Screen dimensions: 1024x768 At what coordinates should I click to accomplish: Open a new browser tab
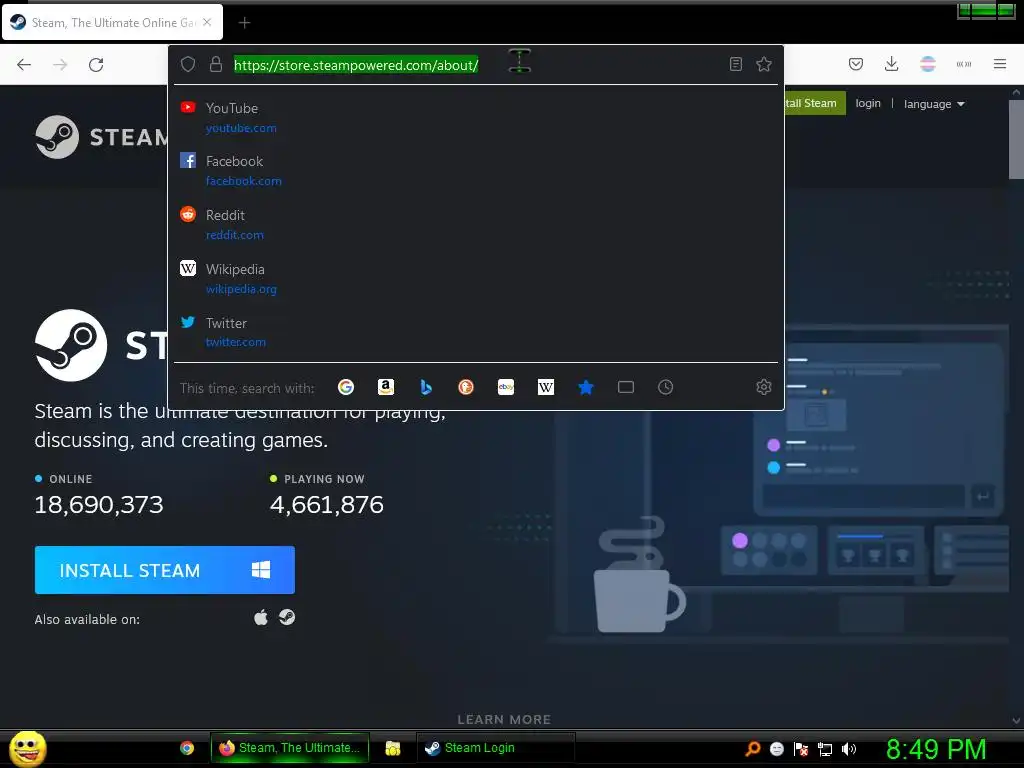(x=244, y=23)
